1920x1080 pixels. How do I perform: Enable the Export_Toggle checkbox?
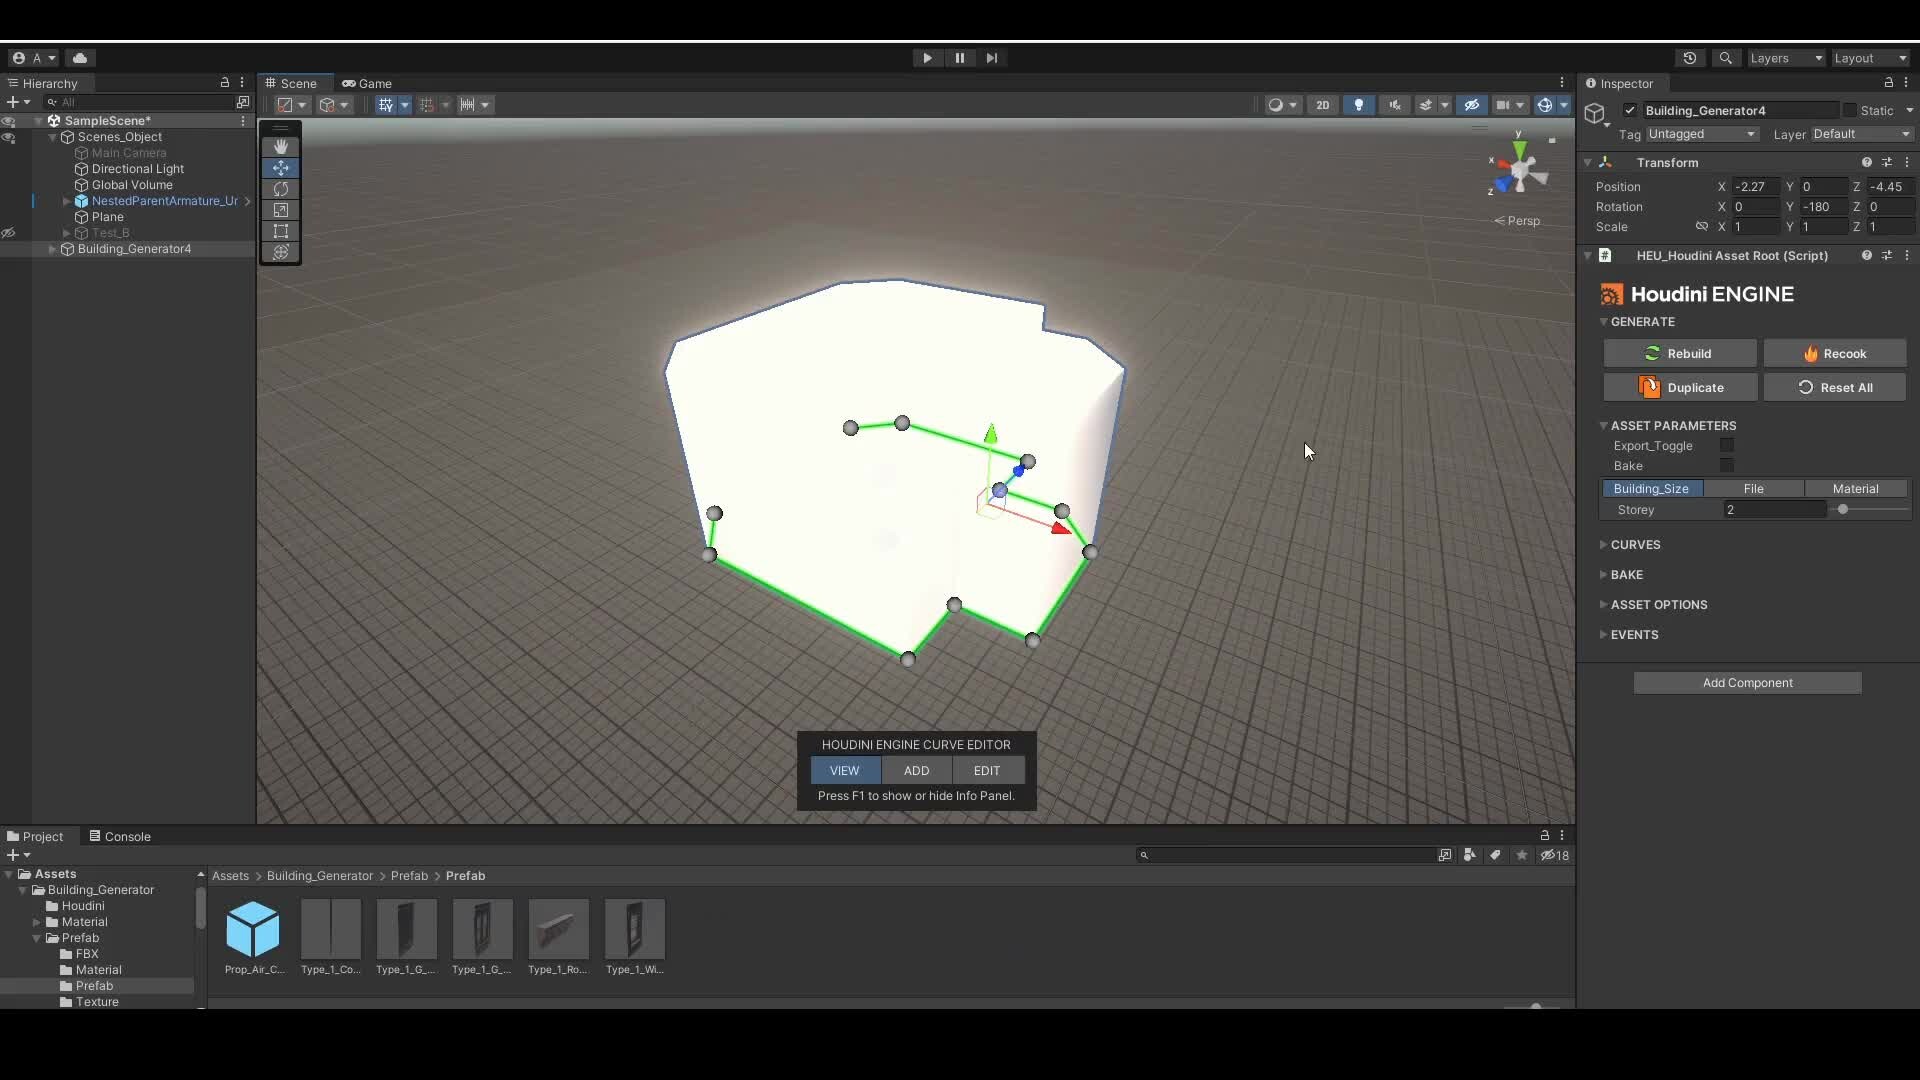1727,446
